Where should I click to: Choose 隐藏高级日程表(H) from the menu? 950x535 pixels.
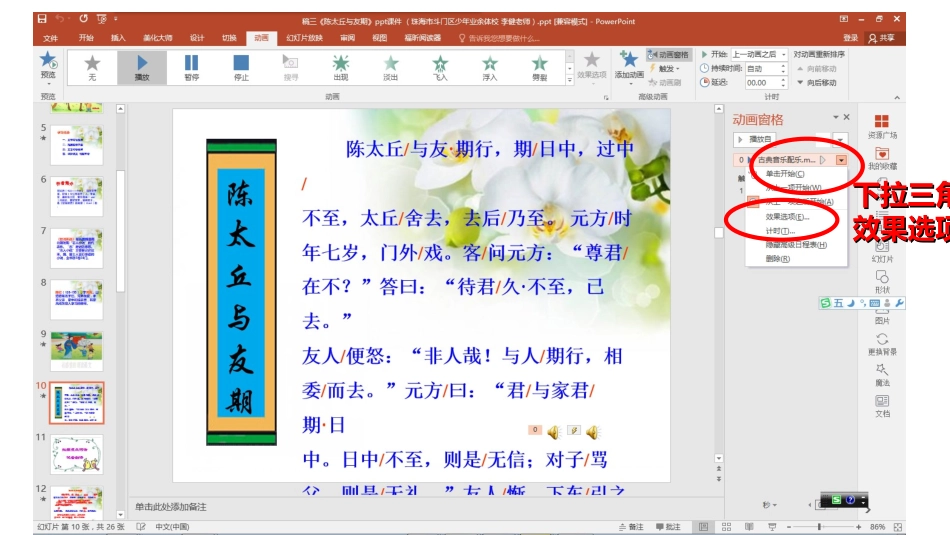click(x=796, y=245)
